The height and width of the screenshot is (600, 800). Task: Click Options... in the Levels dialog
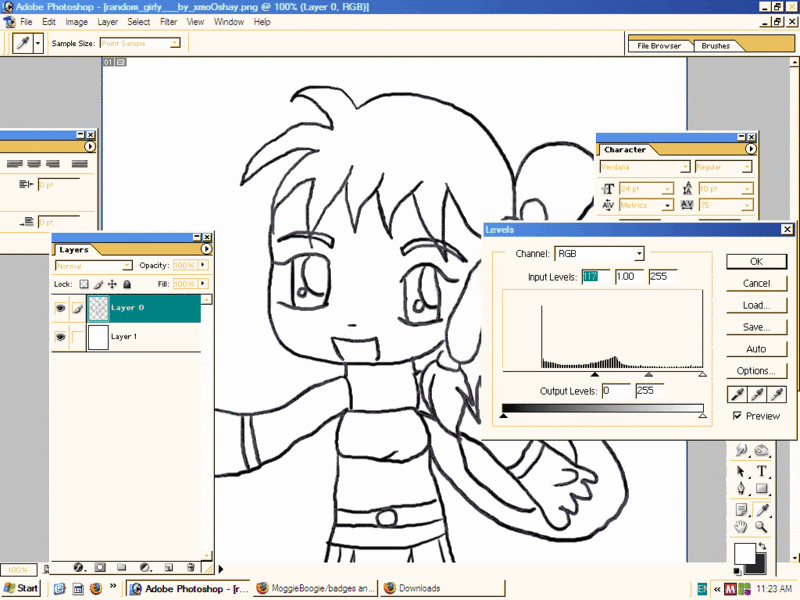tap(756, 371)
